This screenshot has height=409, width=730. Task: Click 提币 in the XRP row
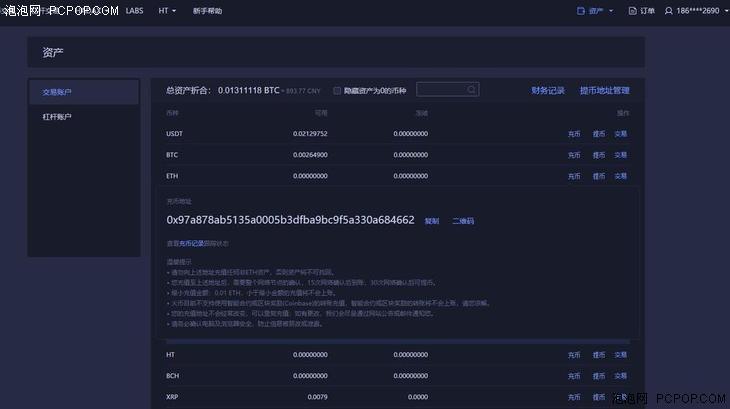coord(599,397)
